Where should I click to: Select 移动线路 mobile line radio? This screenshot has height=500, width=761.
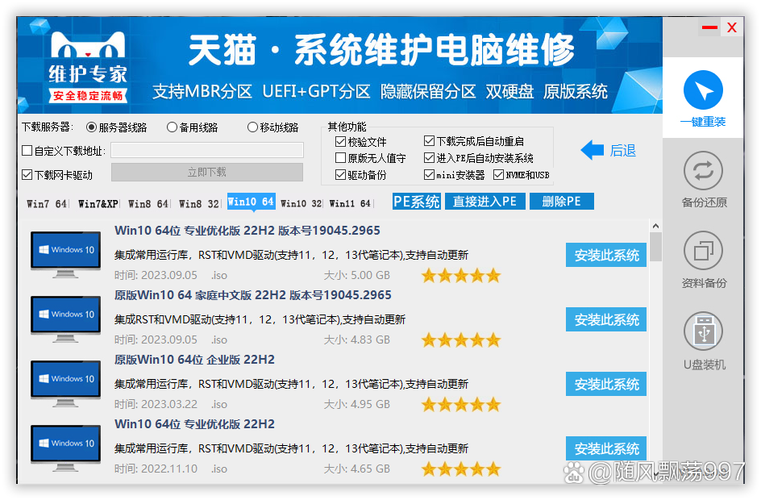252,128
